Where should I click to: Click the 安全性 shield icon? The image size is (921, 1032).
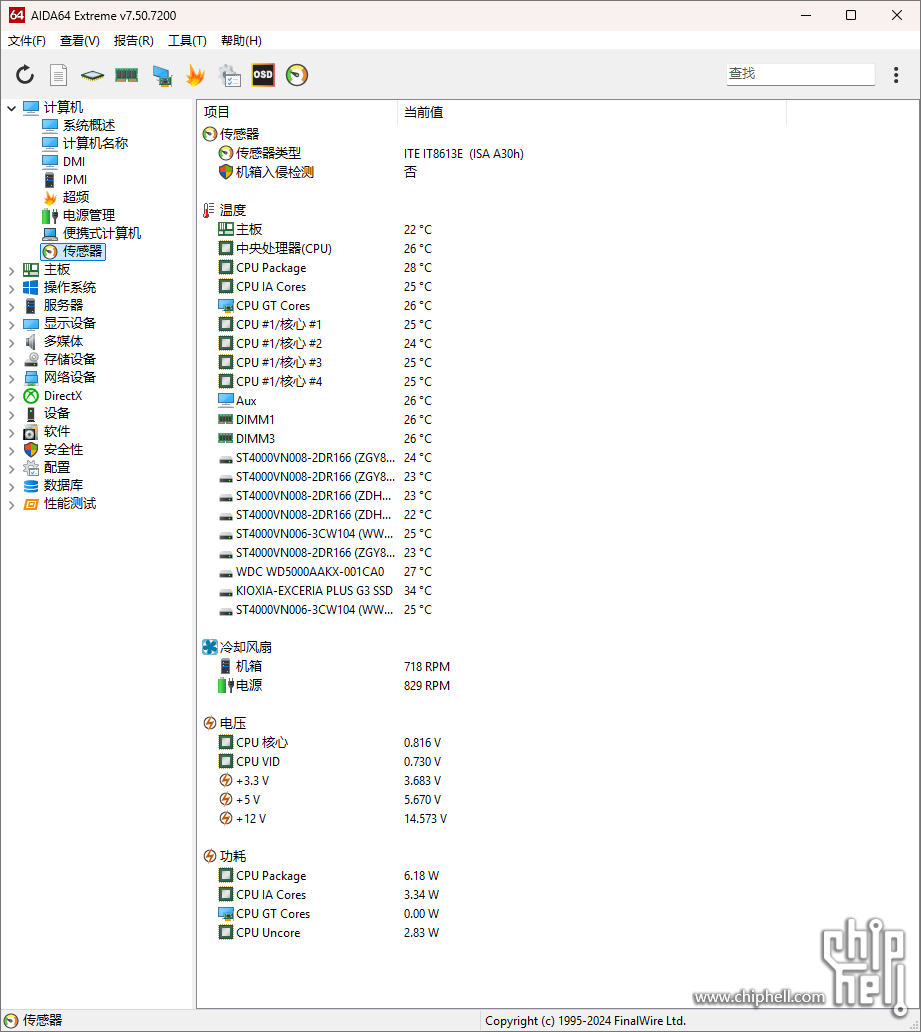30,450
